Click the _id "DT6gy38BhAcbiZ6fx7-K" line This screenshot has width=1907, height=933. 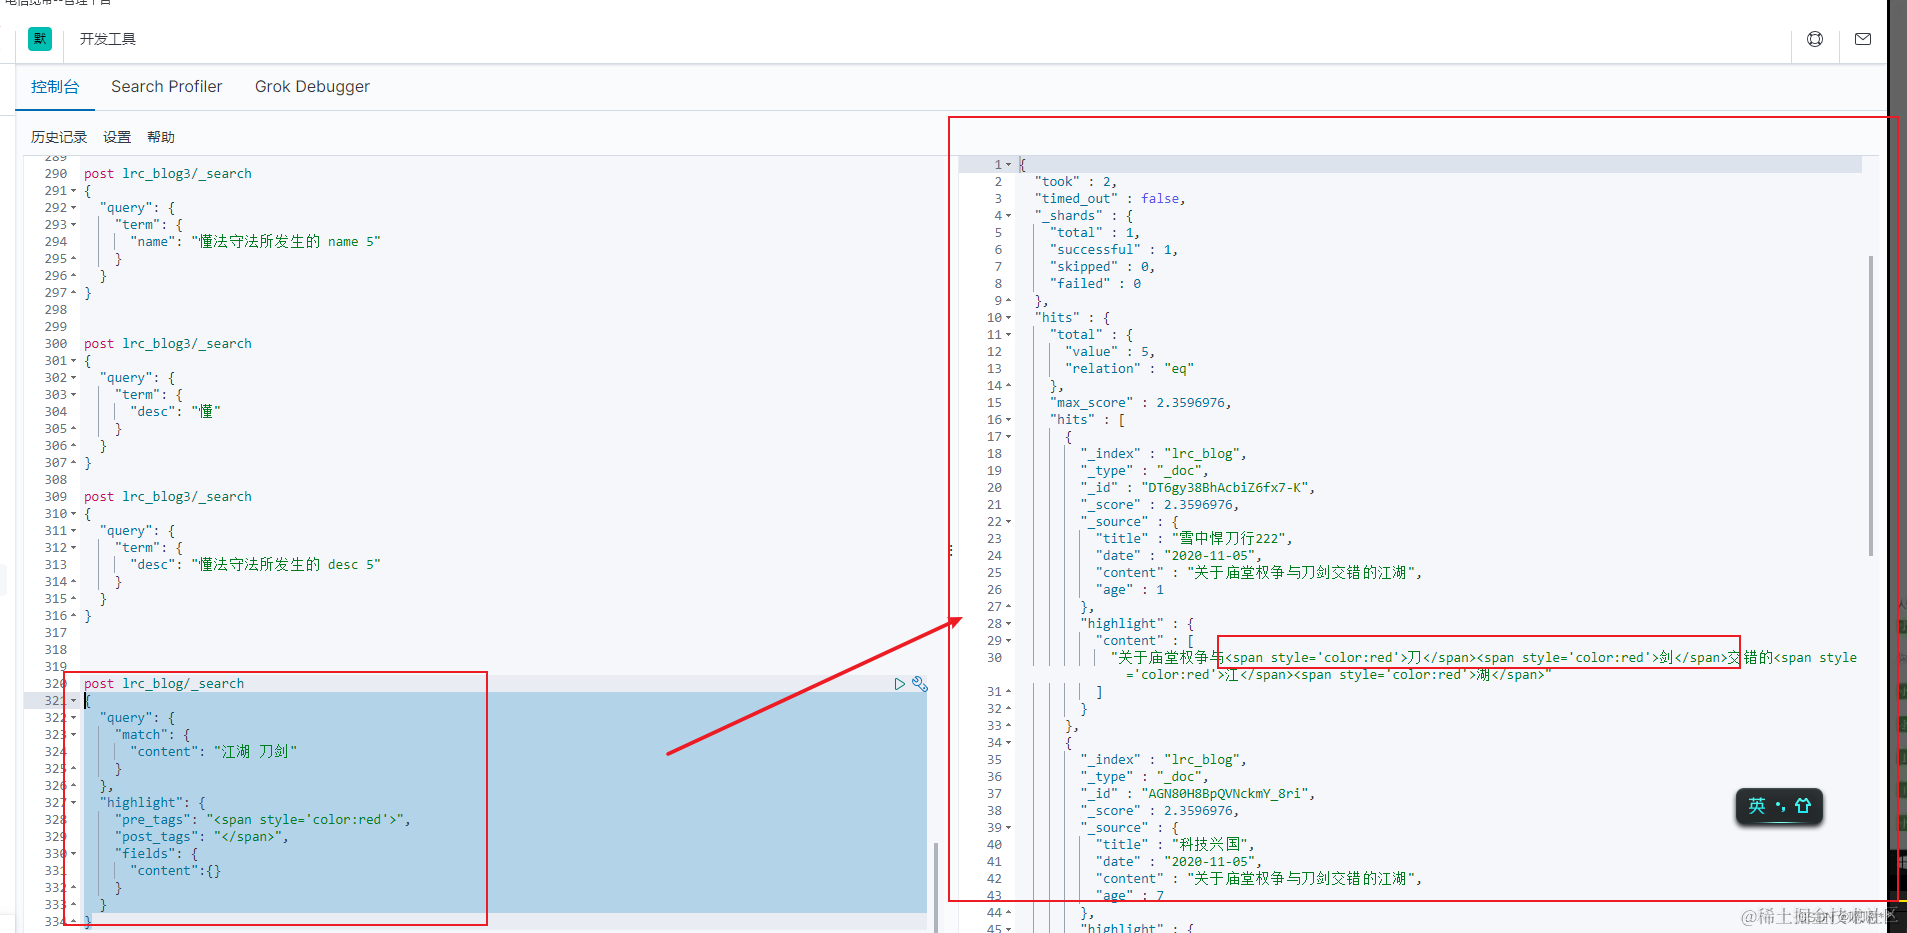1198,488
